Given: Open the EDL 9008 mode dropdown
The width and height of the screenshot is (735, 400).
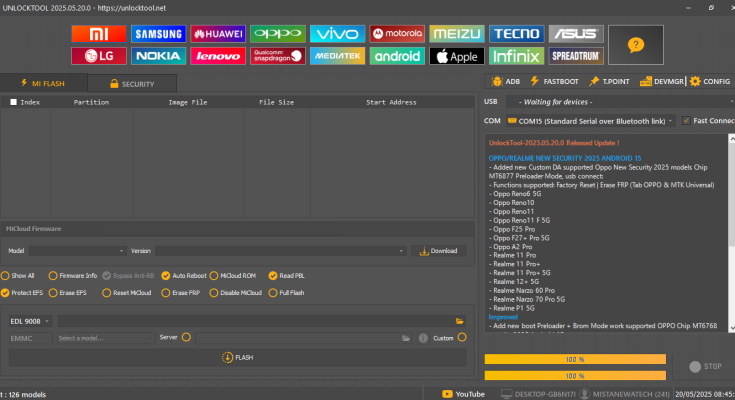Looking at the screenshot, I should click(x=30, y=321).
